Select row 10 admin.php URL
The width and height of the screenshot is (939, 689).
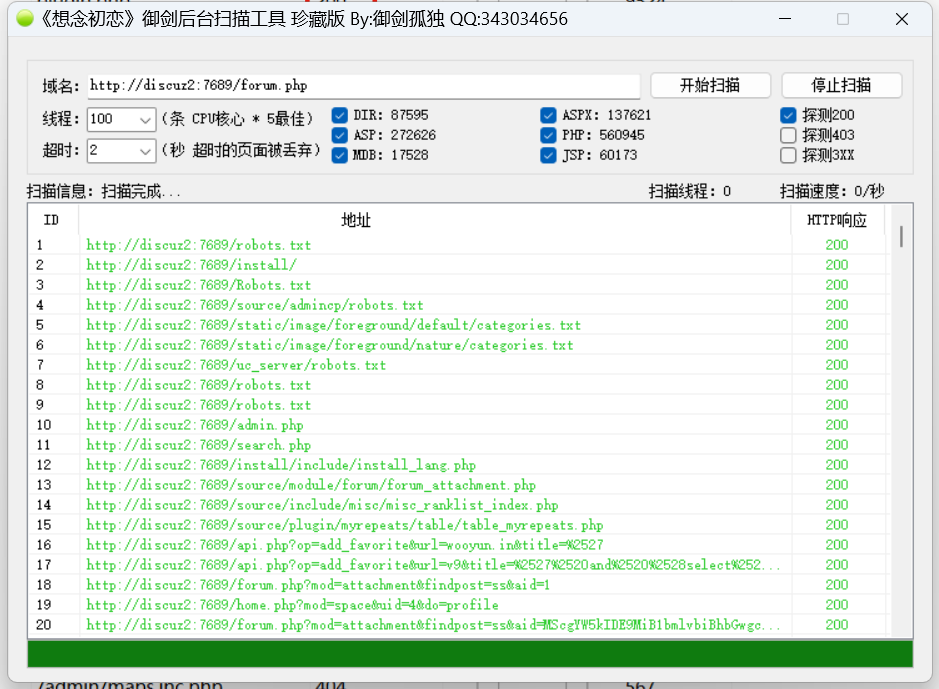(x=195, y=425)
